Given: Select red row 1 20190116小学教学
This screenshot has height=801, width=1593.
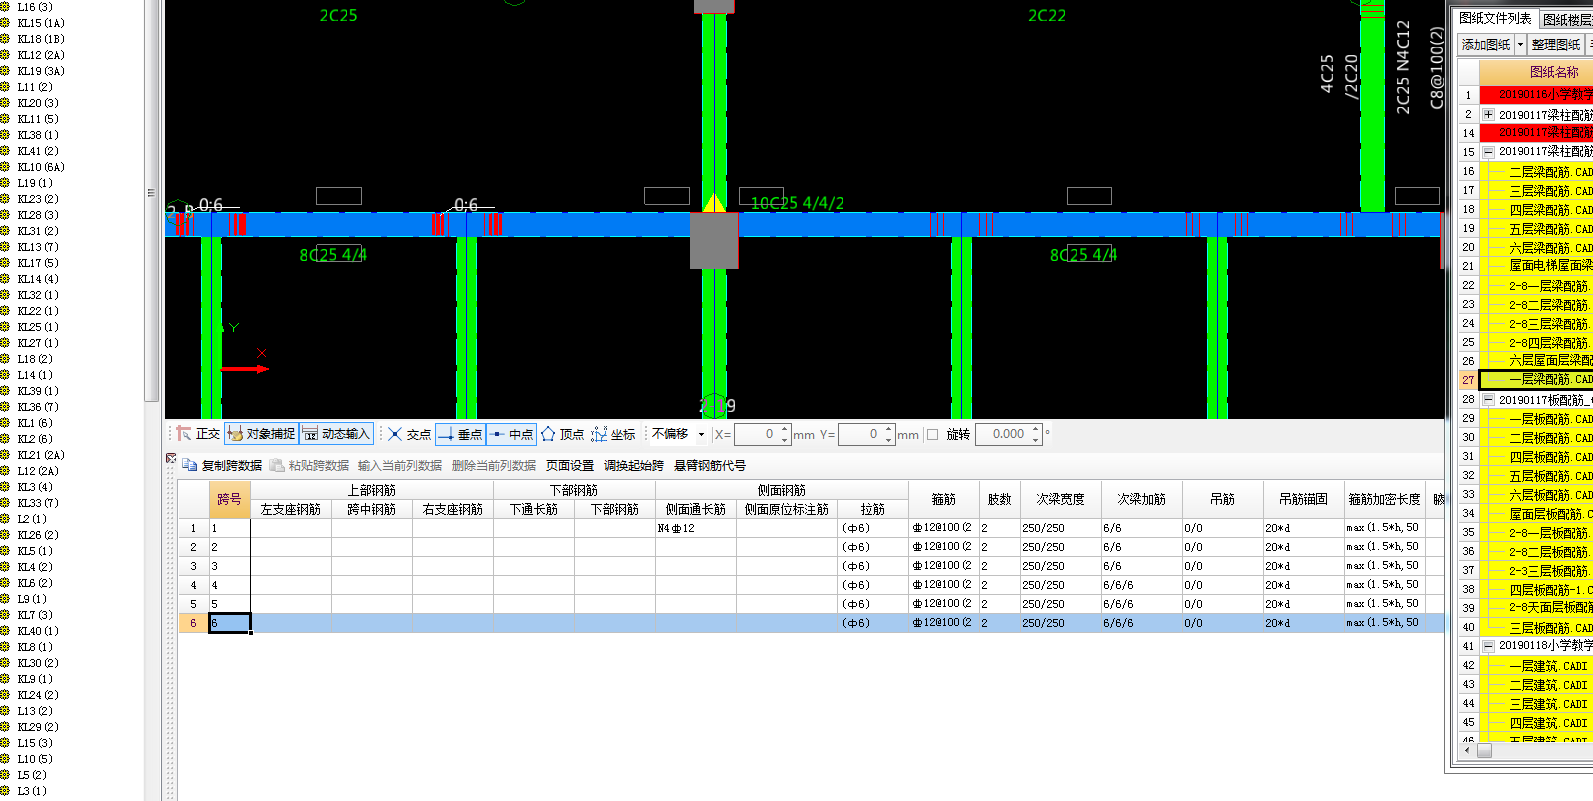Looking at the screenshot, I should pyautogui.click(x=1536, y=94).
